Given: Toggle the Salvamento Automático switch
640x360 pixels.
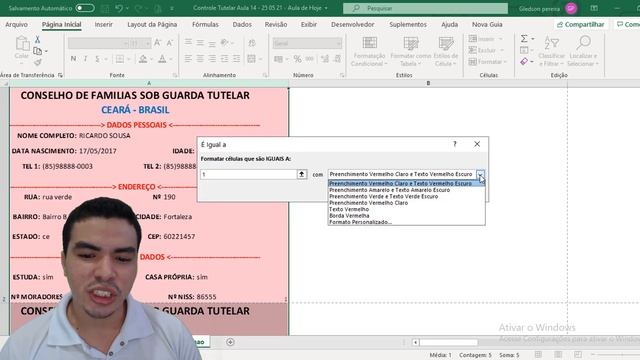Looking at the screenshot, I should pos(85,8).
